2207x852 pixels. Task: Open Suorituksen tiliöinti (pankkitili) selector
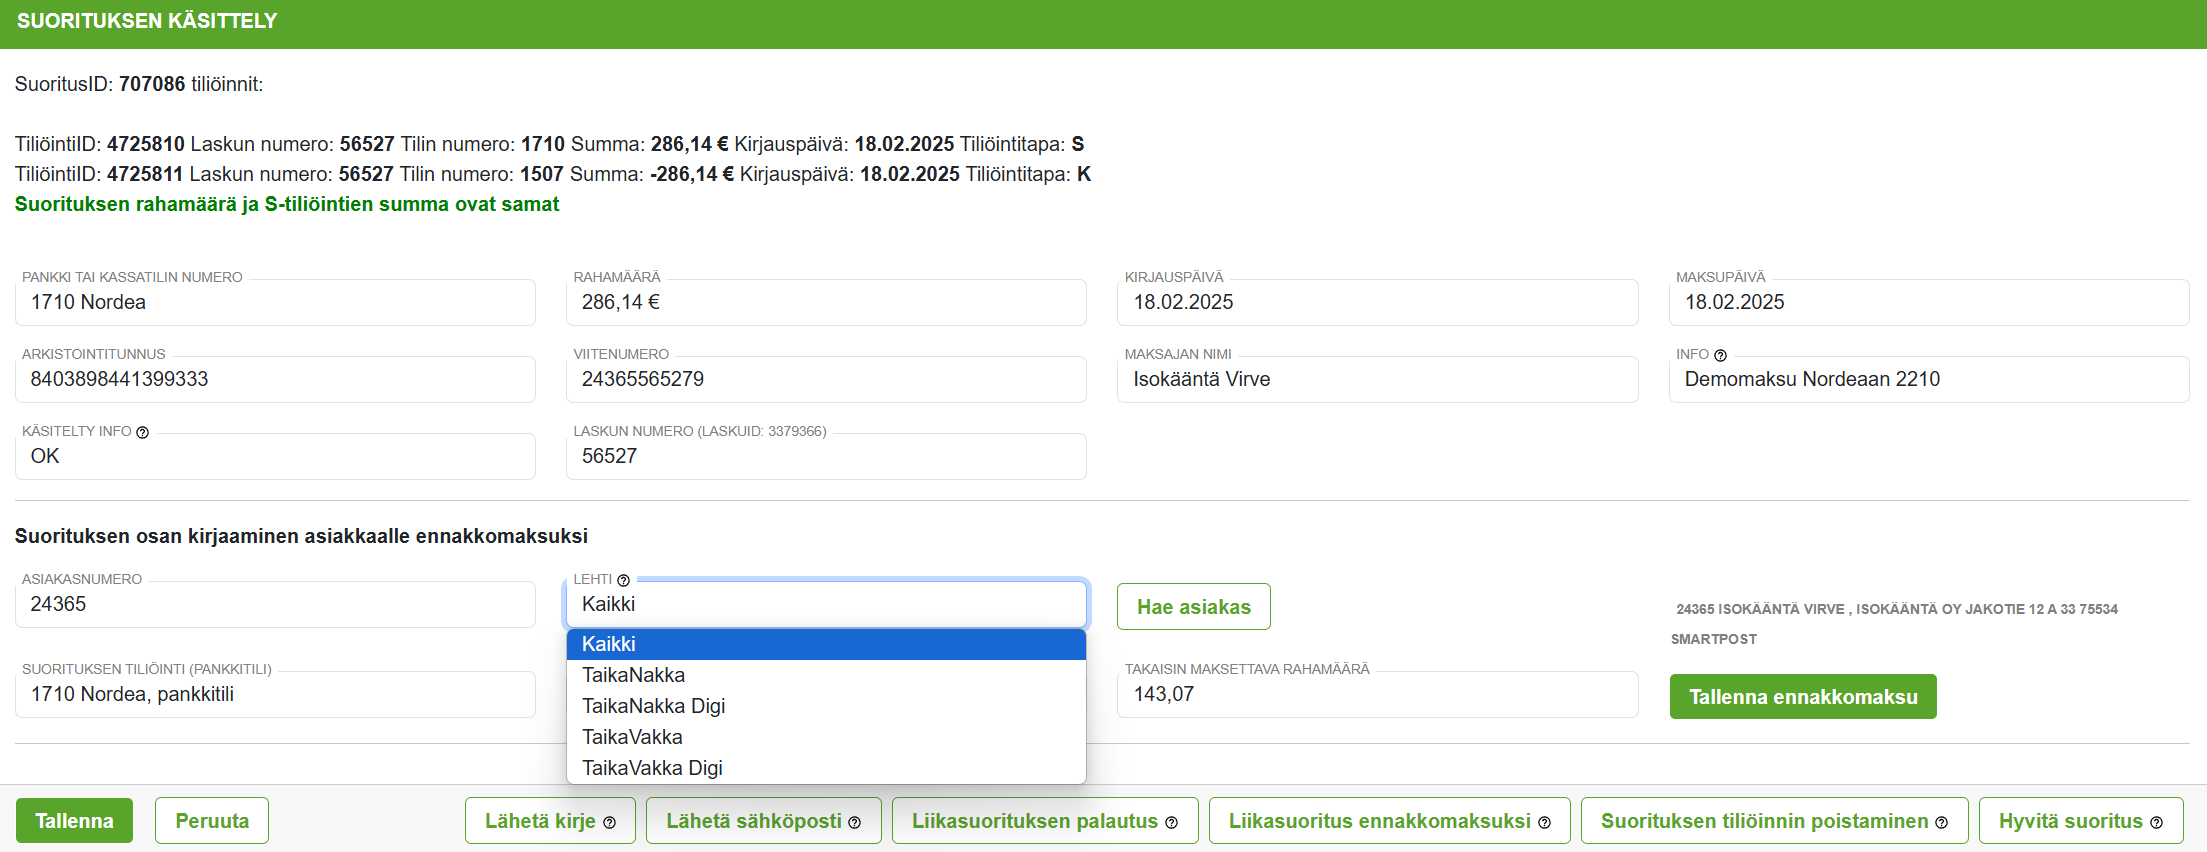tap(275, 694)
